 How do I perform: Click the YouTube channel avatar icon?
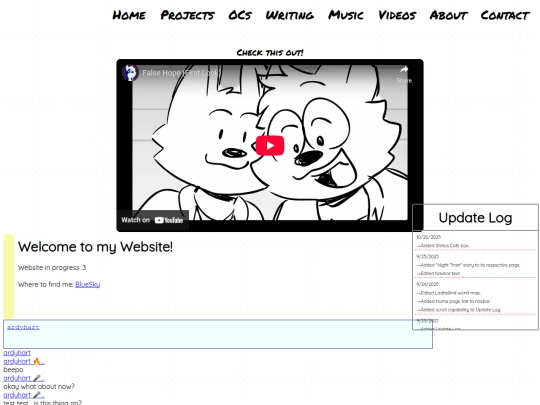[130, 73]
